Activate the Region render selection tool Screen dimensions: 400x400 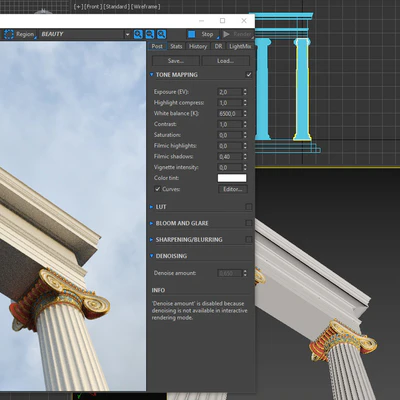[19, 34]
